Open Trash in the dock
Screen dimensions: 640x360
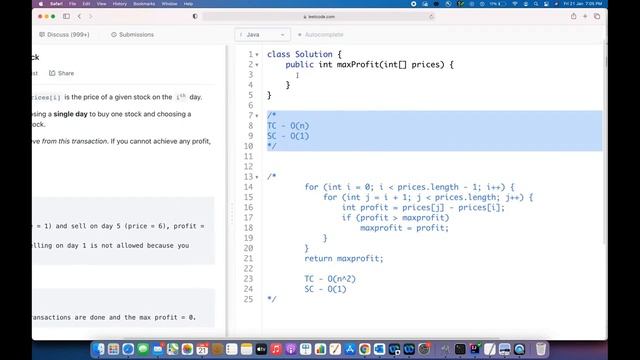click(x=541, y=349)
